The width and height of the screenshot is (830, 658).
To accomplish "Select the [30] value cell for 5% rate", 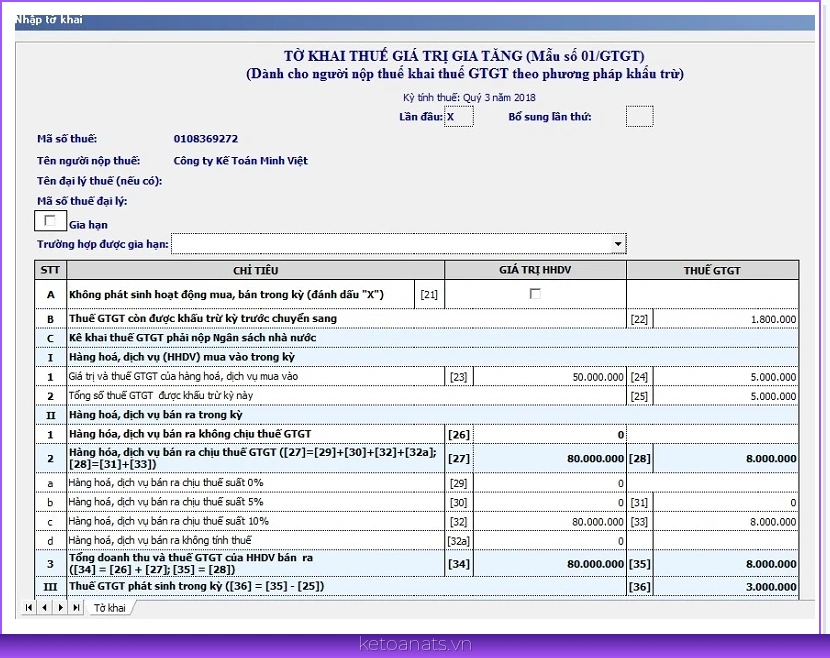I will click(x=549, y=502).
